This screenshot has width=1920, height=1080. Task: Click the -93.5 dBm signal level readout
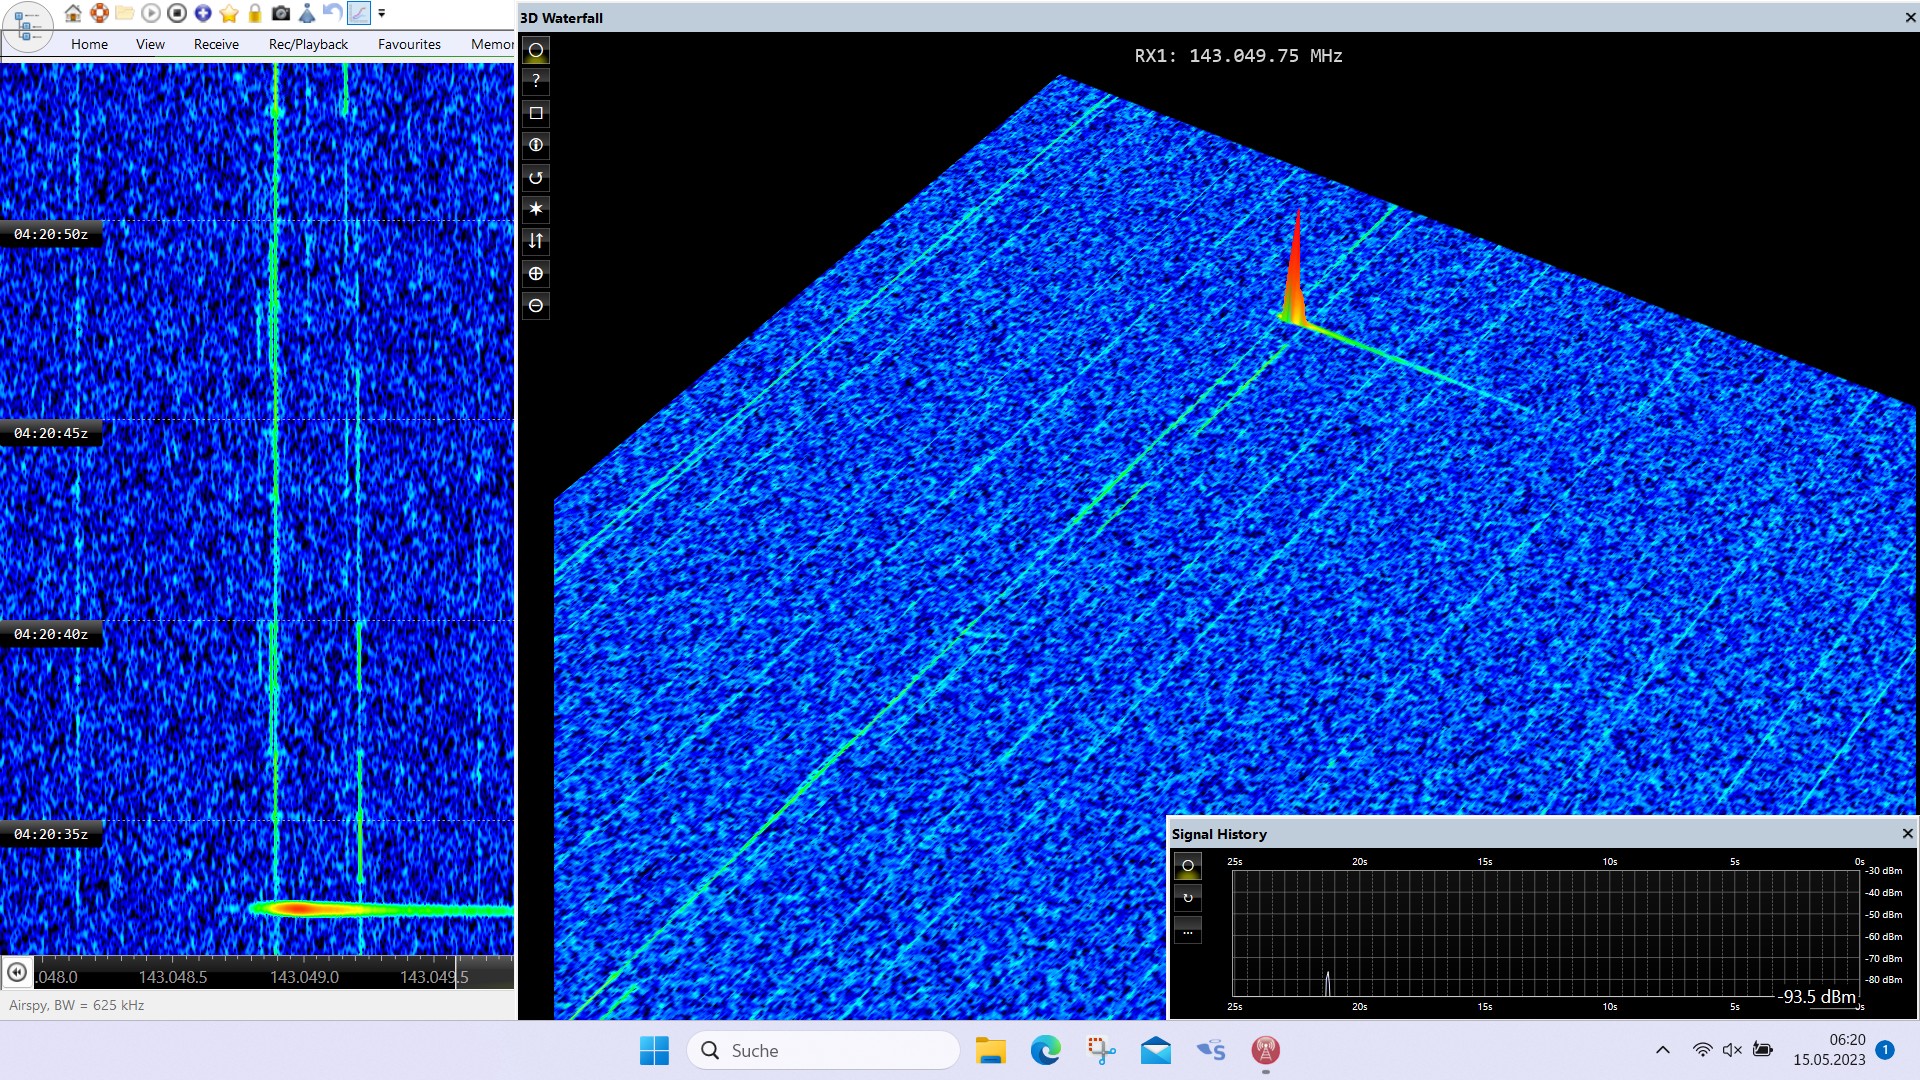click(x=1817, y=997)
